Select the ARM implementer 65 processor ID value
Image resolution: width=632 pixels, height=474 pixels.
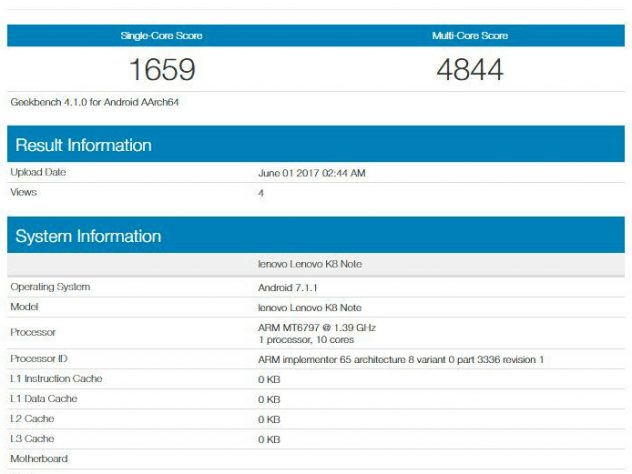tap(400, 359)
